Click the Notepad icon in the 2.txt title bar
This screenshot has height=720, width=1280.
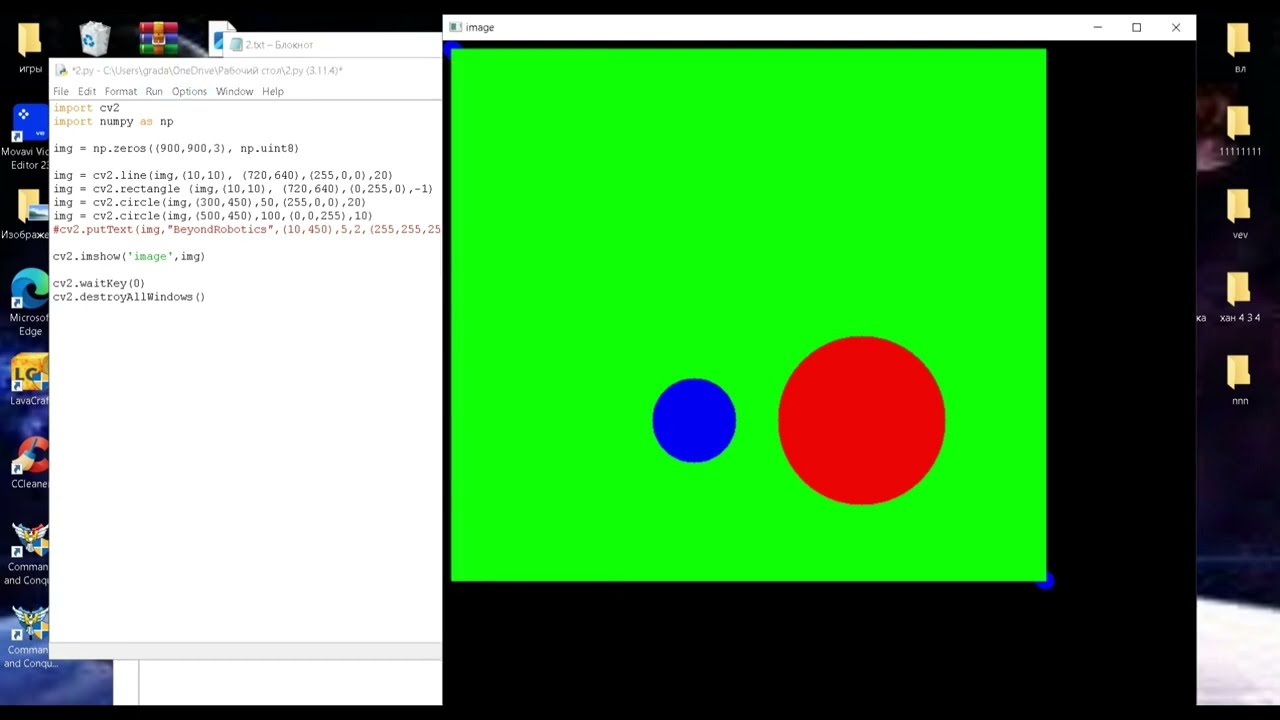[236, 45]
